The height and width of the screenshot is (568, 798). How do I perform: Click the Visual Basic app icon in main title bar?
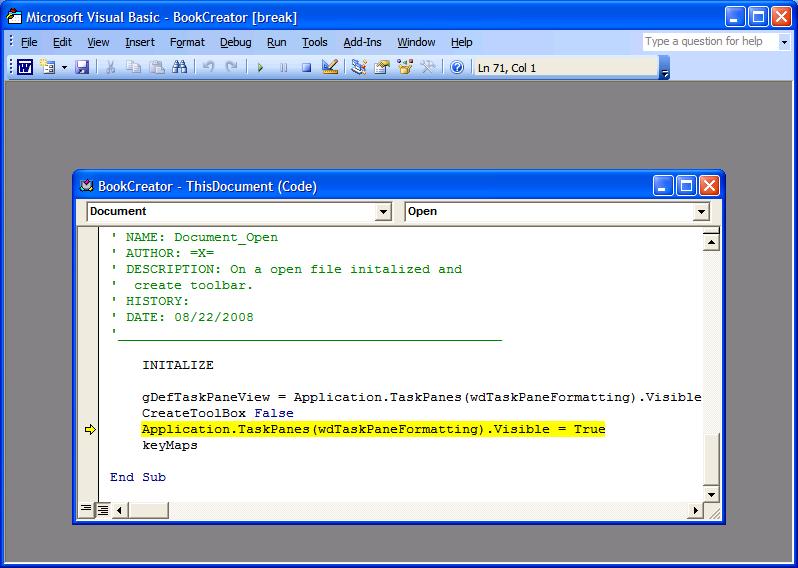coord(14,17)
